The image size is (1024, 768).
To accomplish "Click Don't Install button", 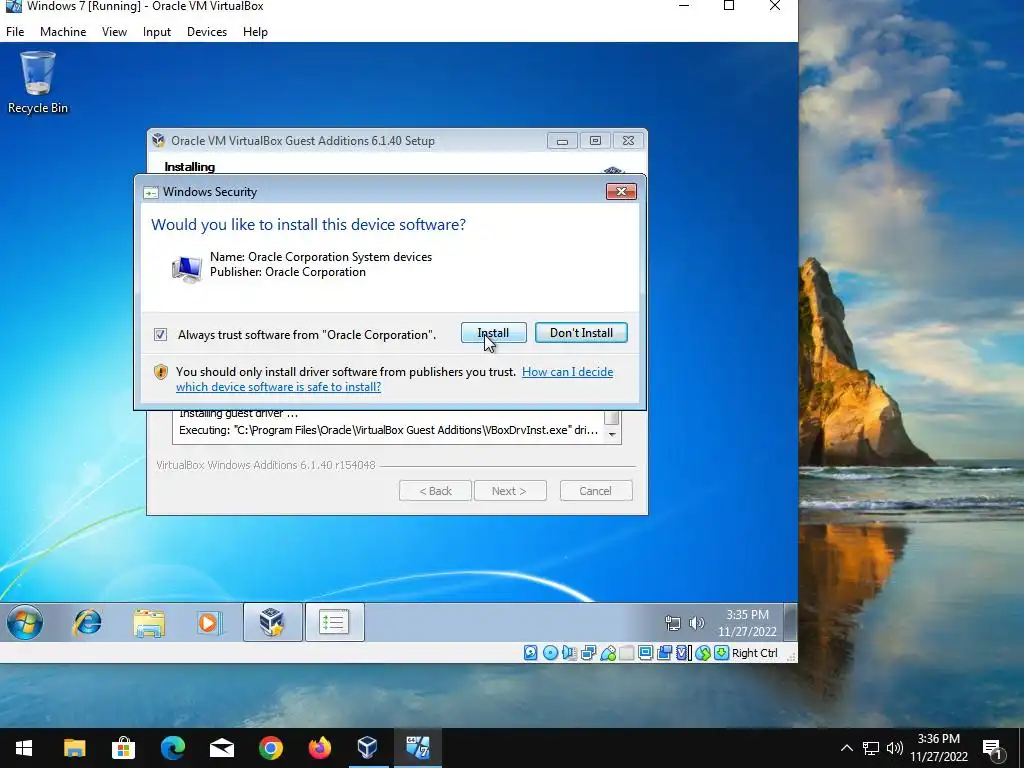I will (x=581, y=332).
